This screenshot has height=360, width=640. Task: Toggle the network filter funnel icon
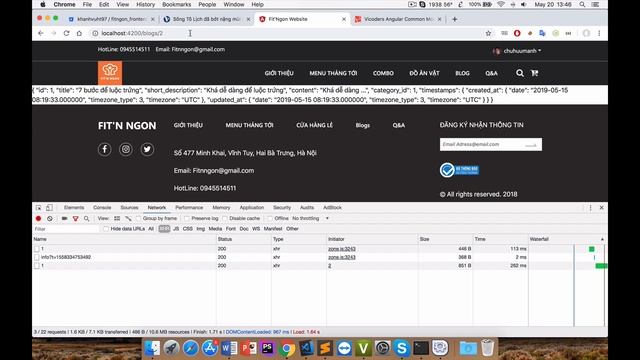[76, 218]
